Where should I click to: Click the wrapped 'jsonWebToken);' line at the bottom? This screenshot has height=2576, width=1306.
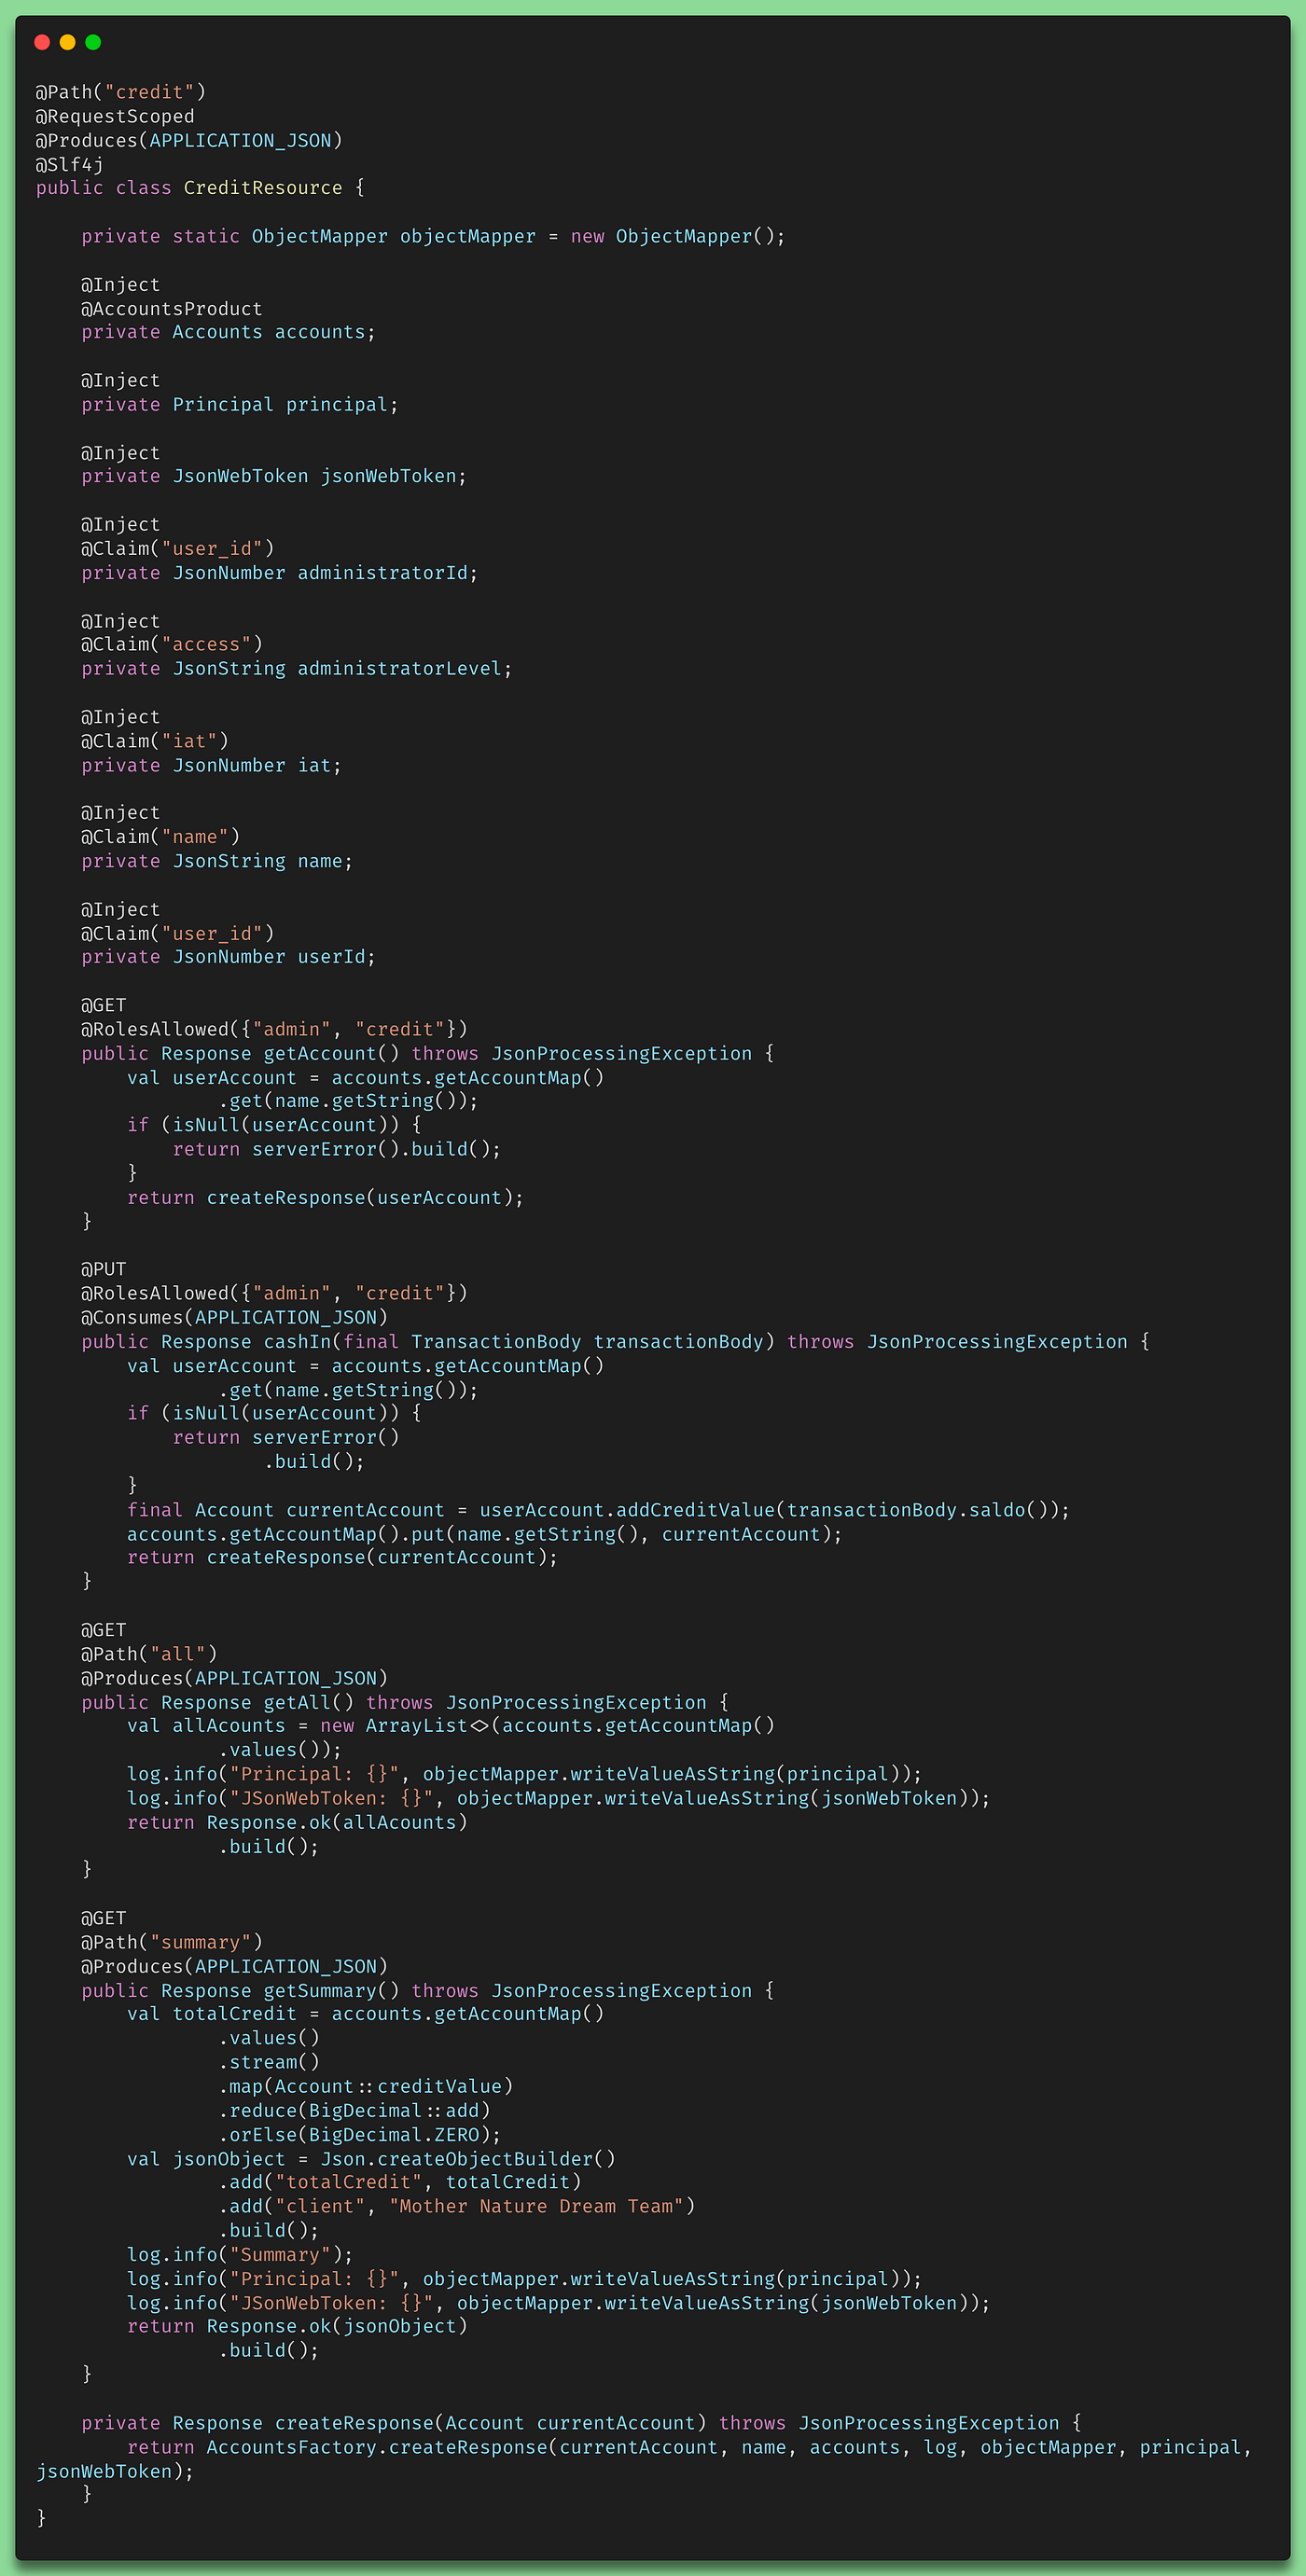(x=115, y=2471)
